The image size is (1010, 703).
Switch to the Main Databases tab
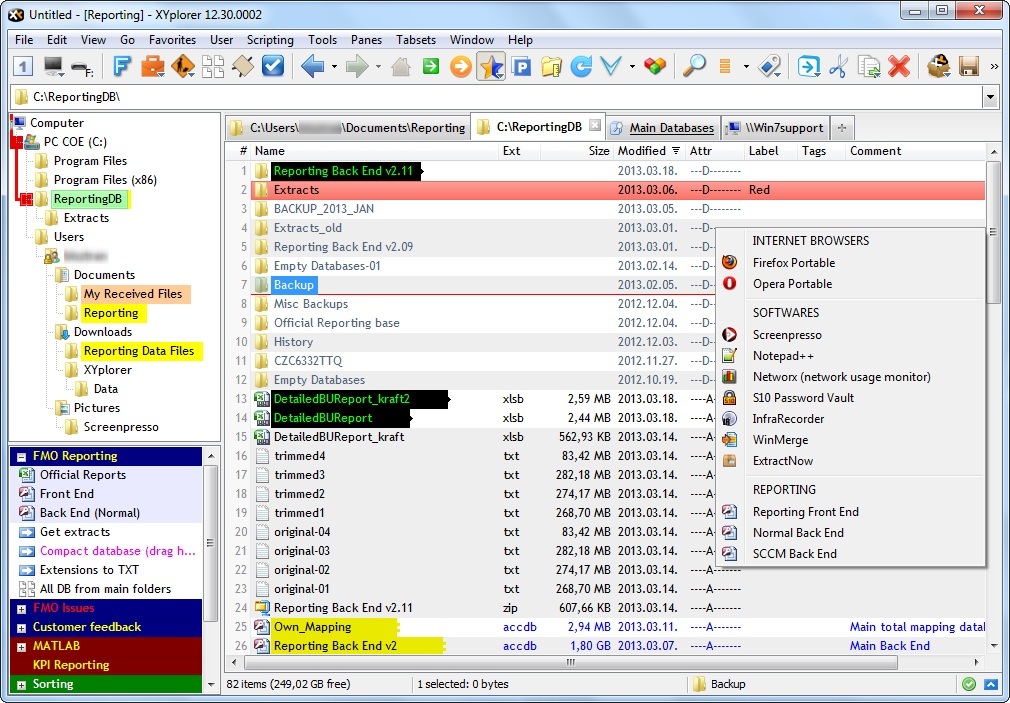coord(671,128)
